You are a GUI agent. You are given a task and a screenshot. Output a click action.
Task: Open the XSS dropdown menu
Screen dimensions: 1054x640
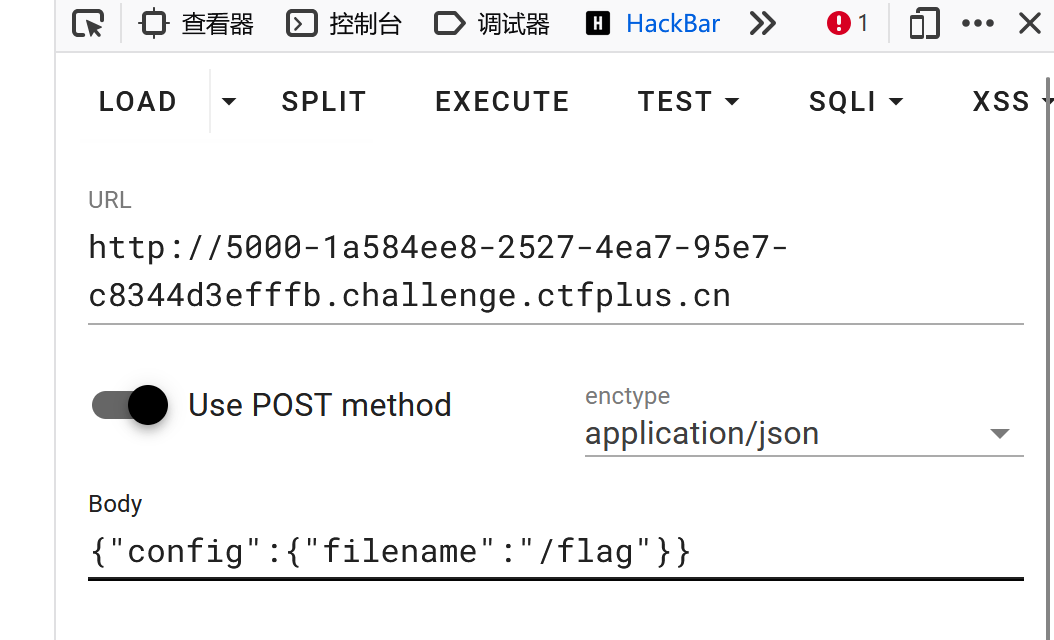[1010, 102]
